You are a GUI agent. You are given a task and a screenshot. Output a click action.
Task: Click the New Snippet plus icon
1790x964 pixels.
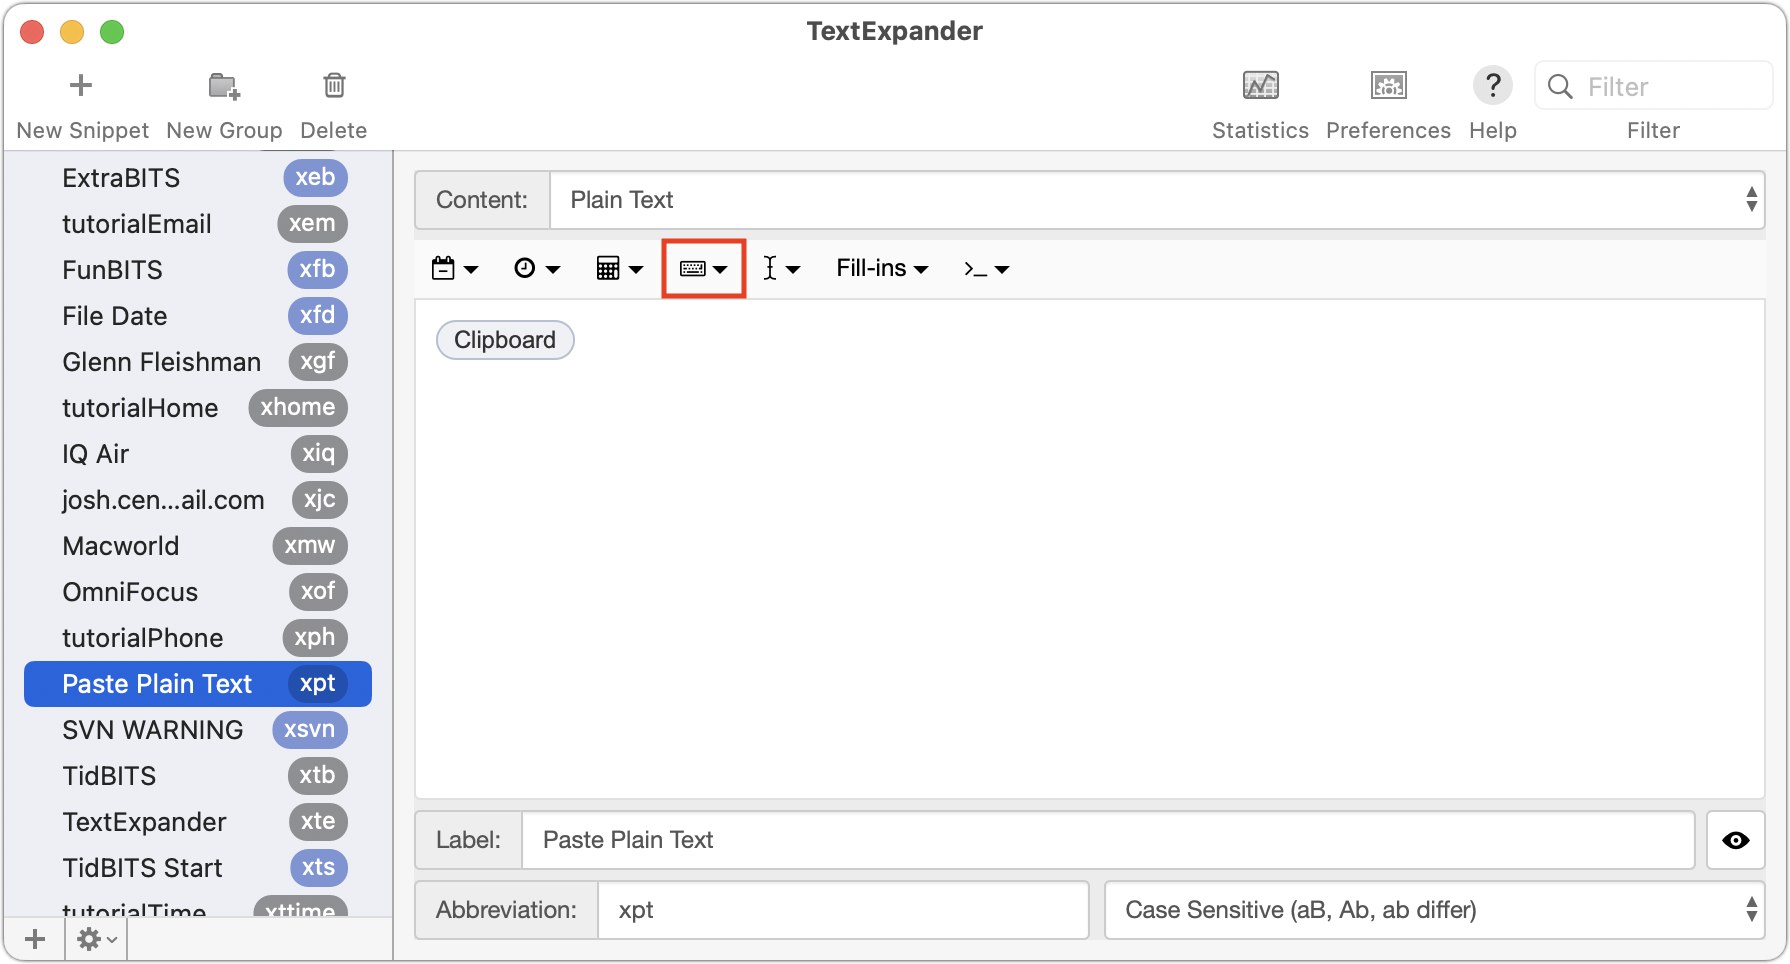click(x=81, y=86)
